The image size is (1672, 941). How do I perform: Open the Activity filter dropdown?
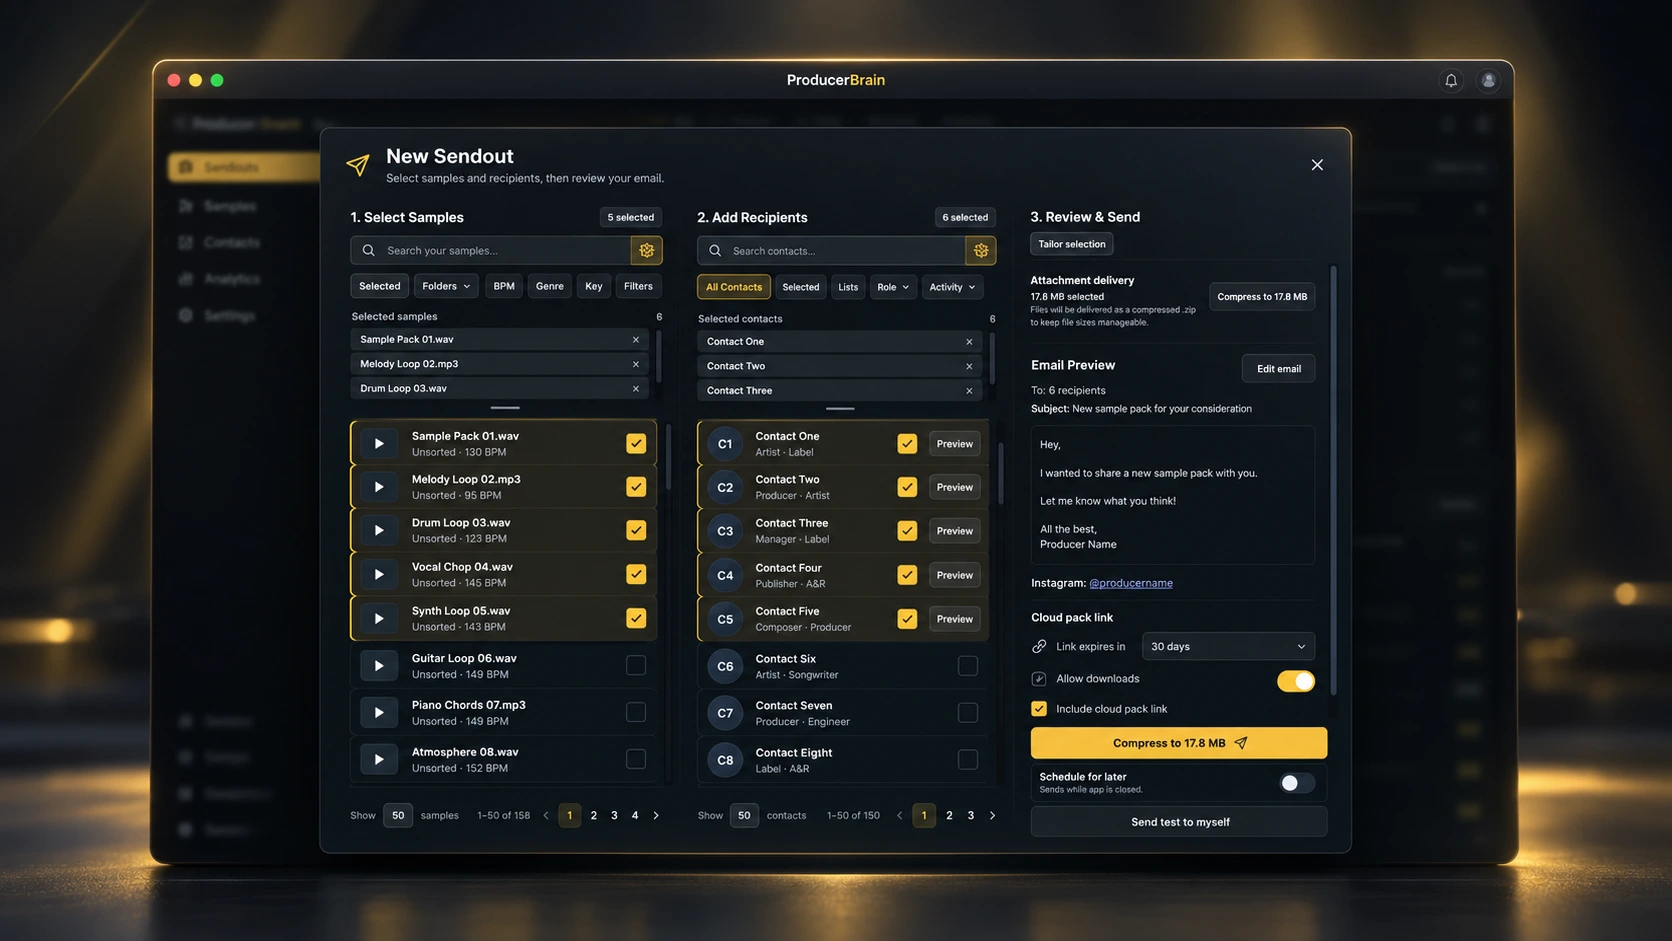[x=952, y=288]
